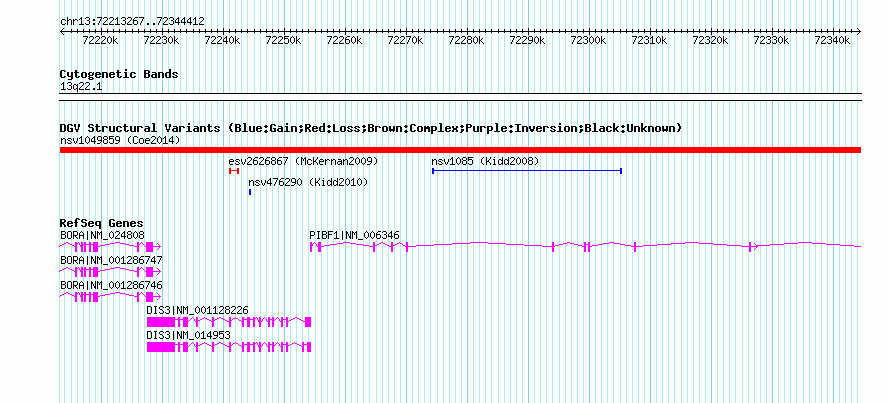Select the PIBF1 NM_006346 transcript glyph
Viewport: 890px width, 403px height.
point(585,246)
